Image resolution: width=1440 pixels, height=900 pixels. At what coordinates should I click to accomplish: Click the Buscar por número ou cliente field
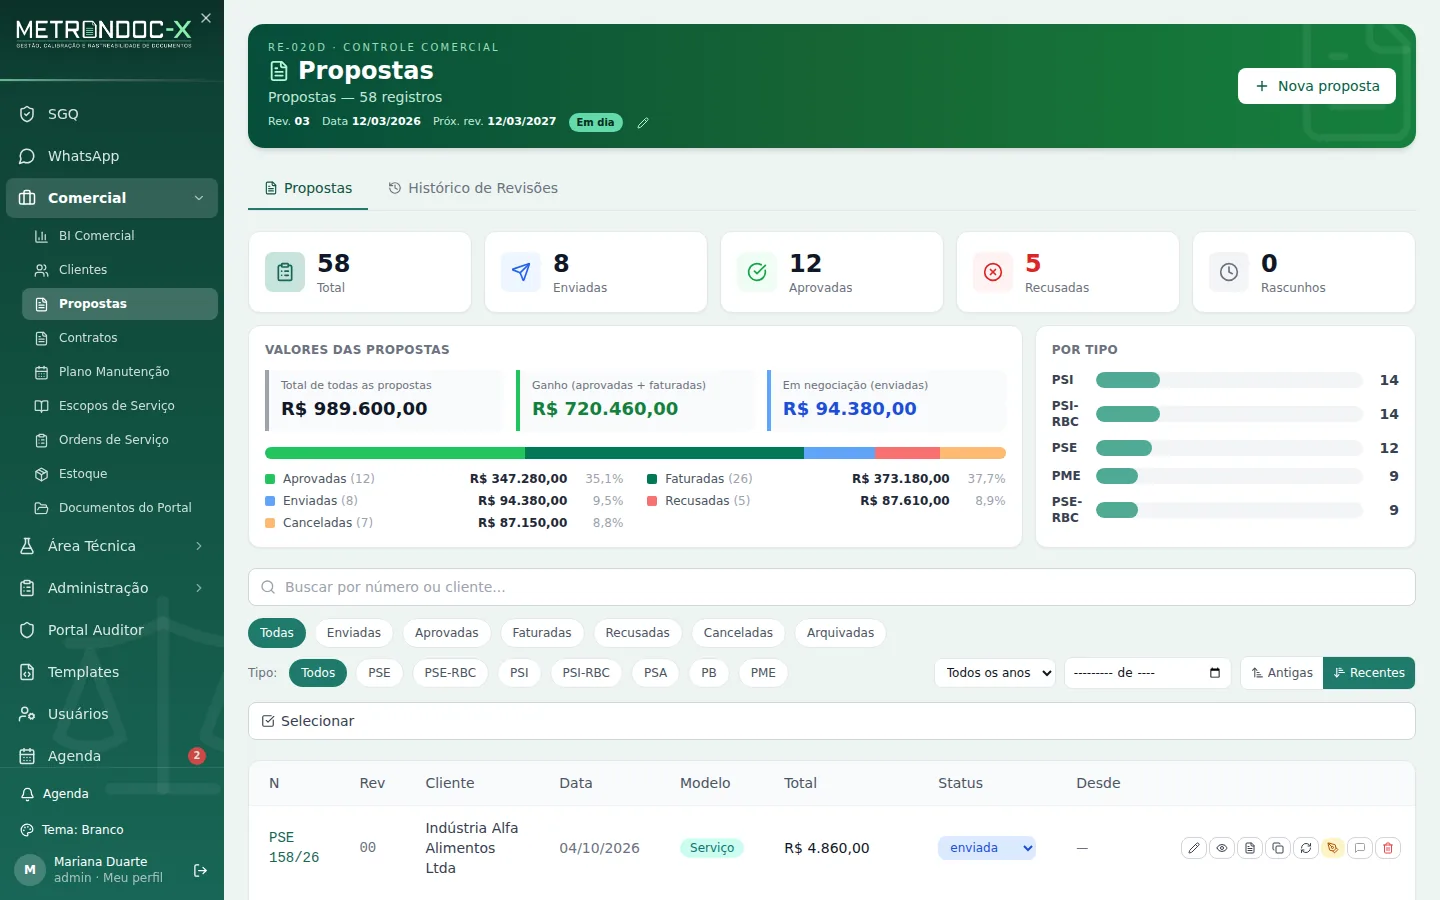(832, 587)
